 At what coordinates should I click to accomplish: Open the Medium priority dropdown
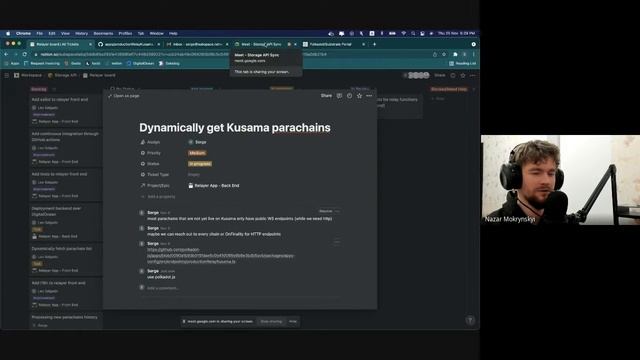click(x=197, y=153)
